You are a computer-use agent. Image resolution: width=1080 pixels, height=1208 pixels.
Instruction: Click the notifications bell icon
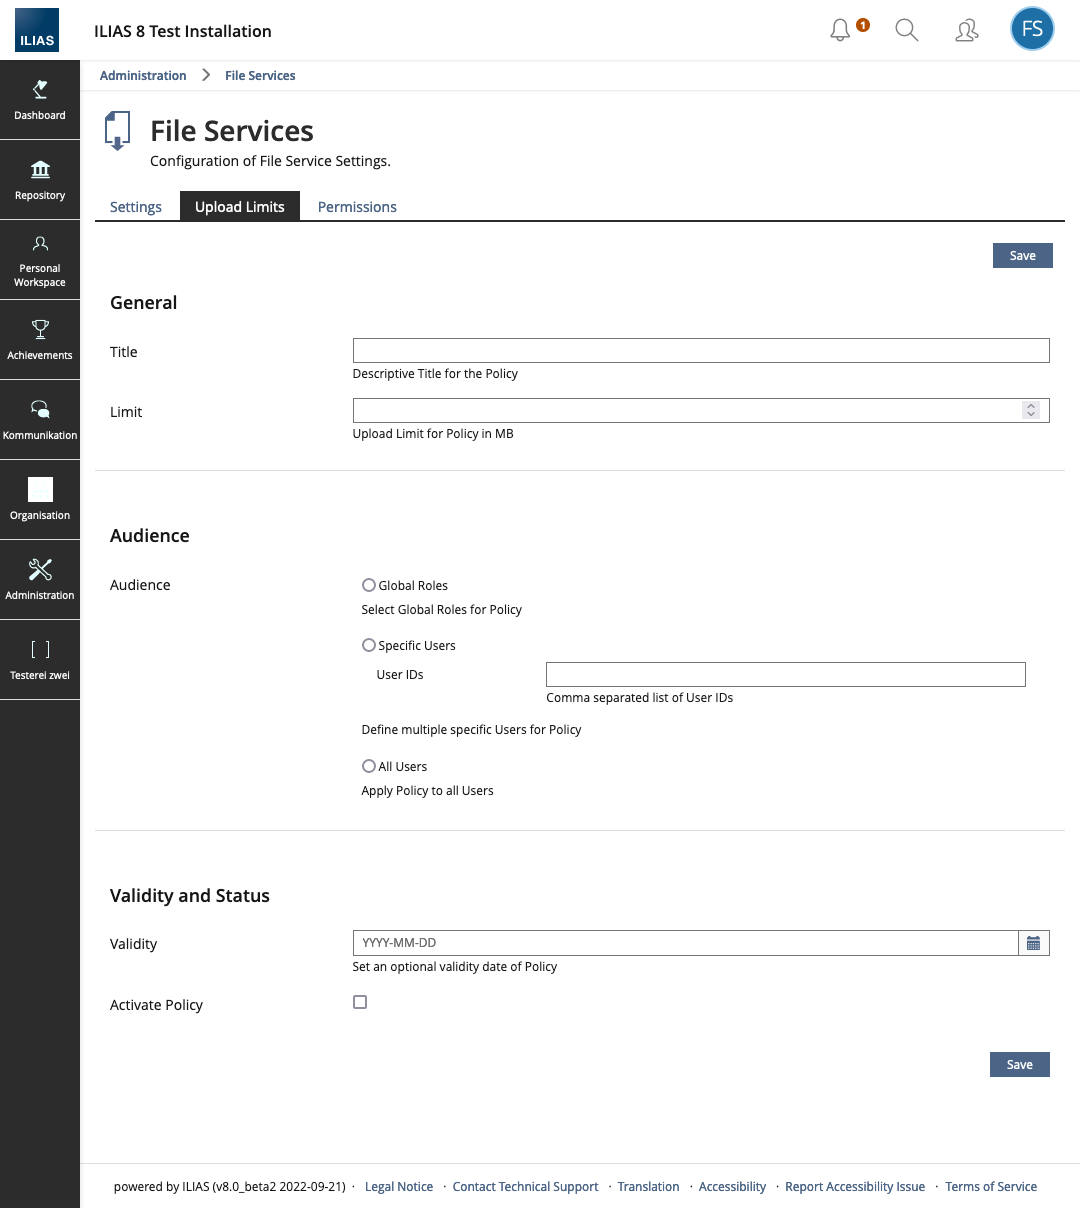(x=840, y=30)
